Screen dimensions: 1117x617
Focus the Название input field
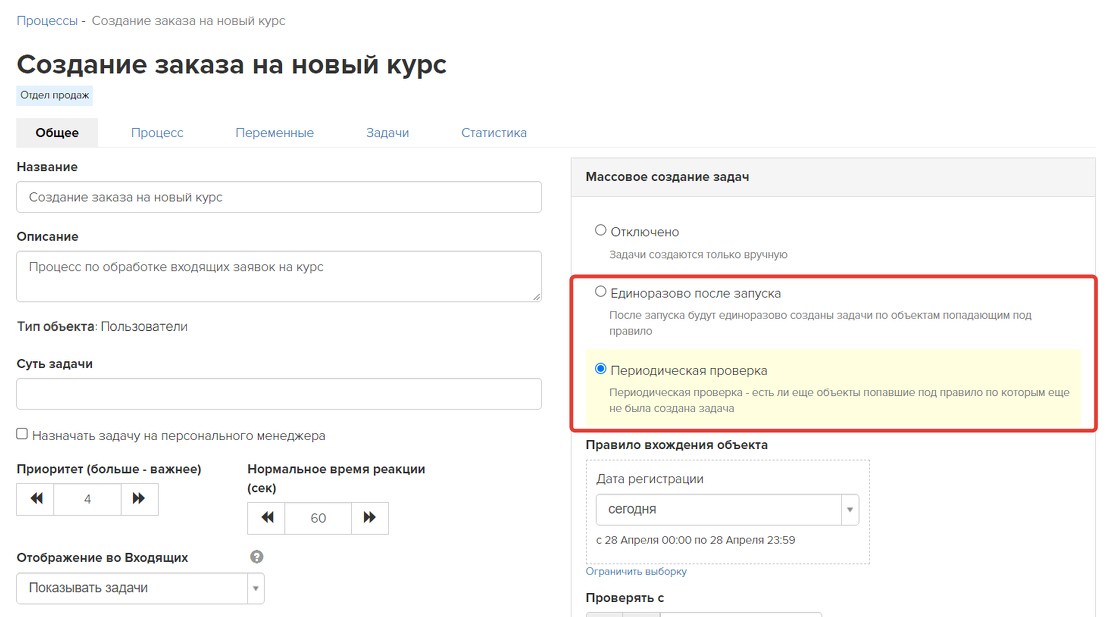279,197
